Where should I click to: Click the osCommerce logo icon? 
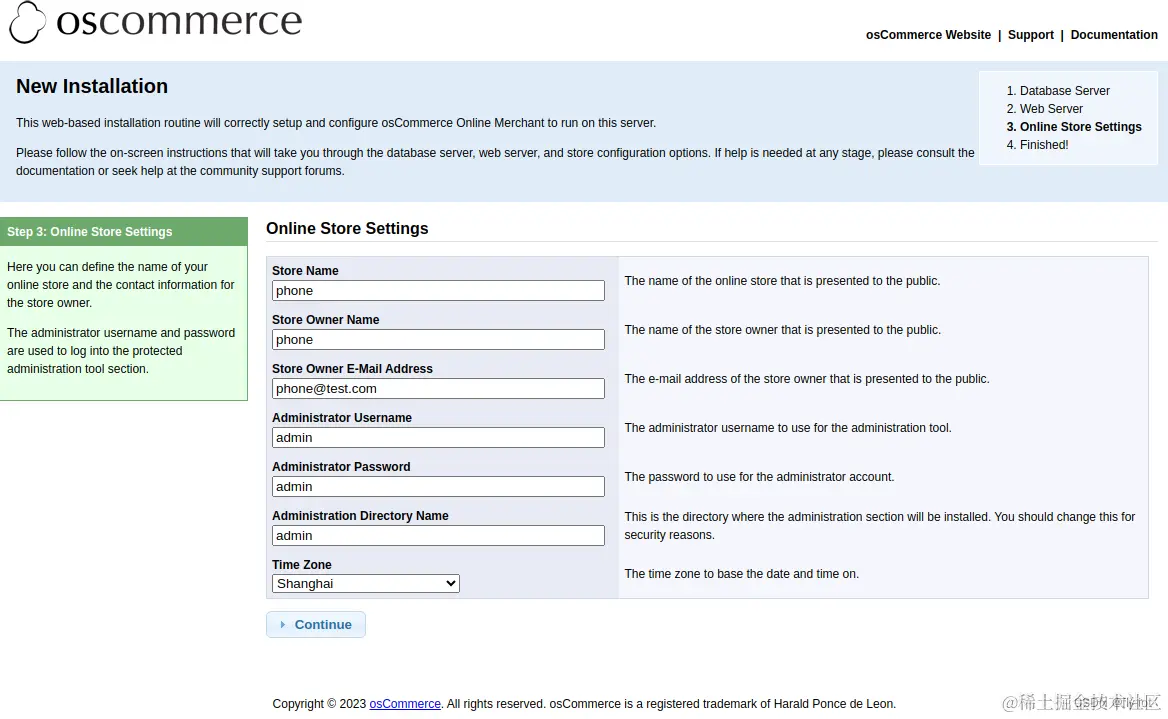27,22
